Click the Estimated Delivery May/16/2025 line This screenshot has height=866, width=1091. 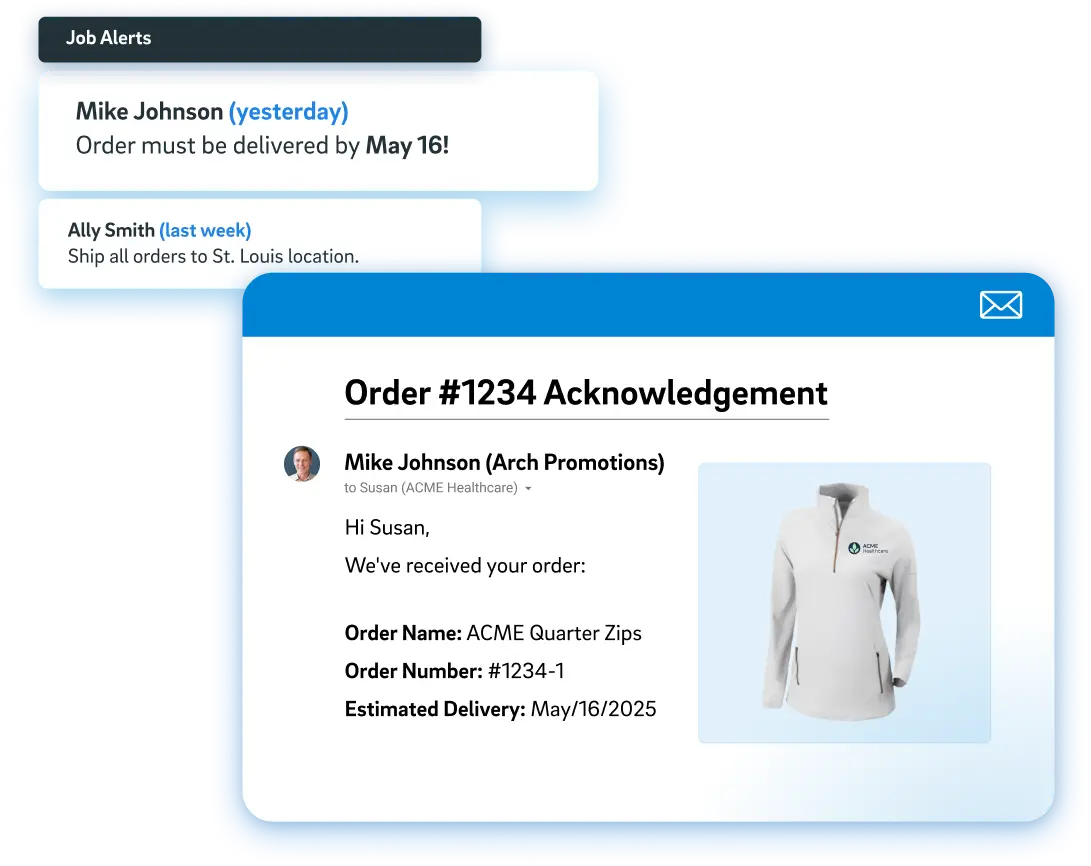(500, 709)
